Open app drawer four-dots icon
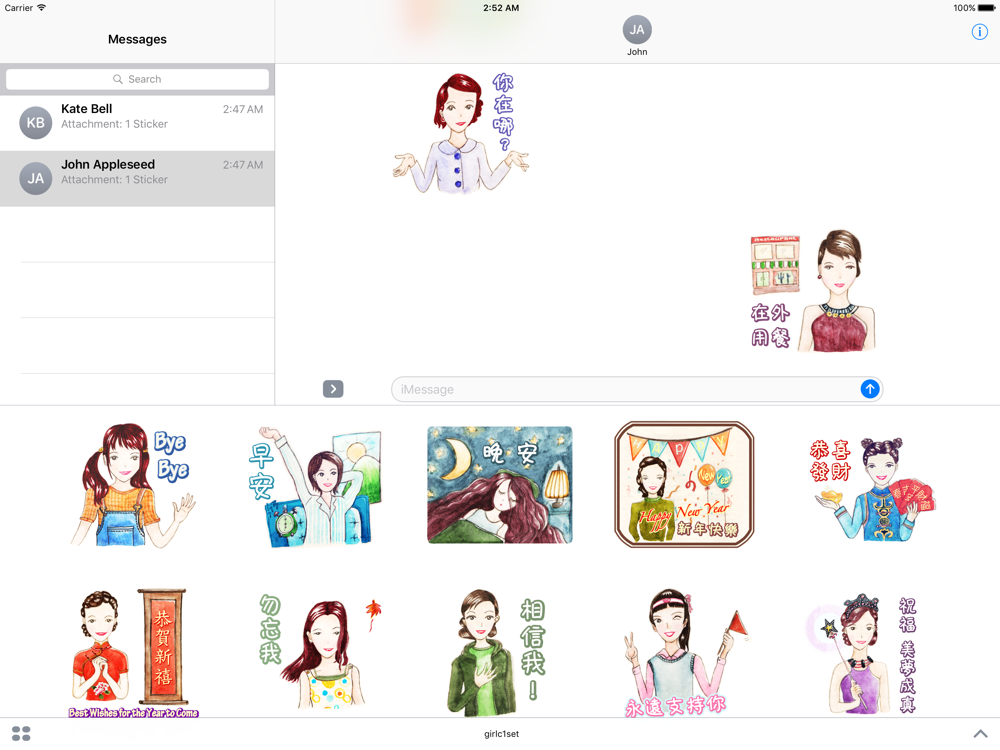Image resolution: width=1000 pixels, height=750 pixels. click(21, 733)
